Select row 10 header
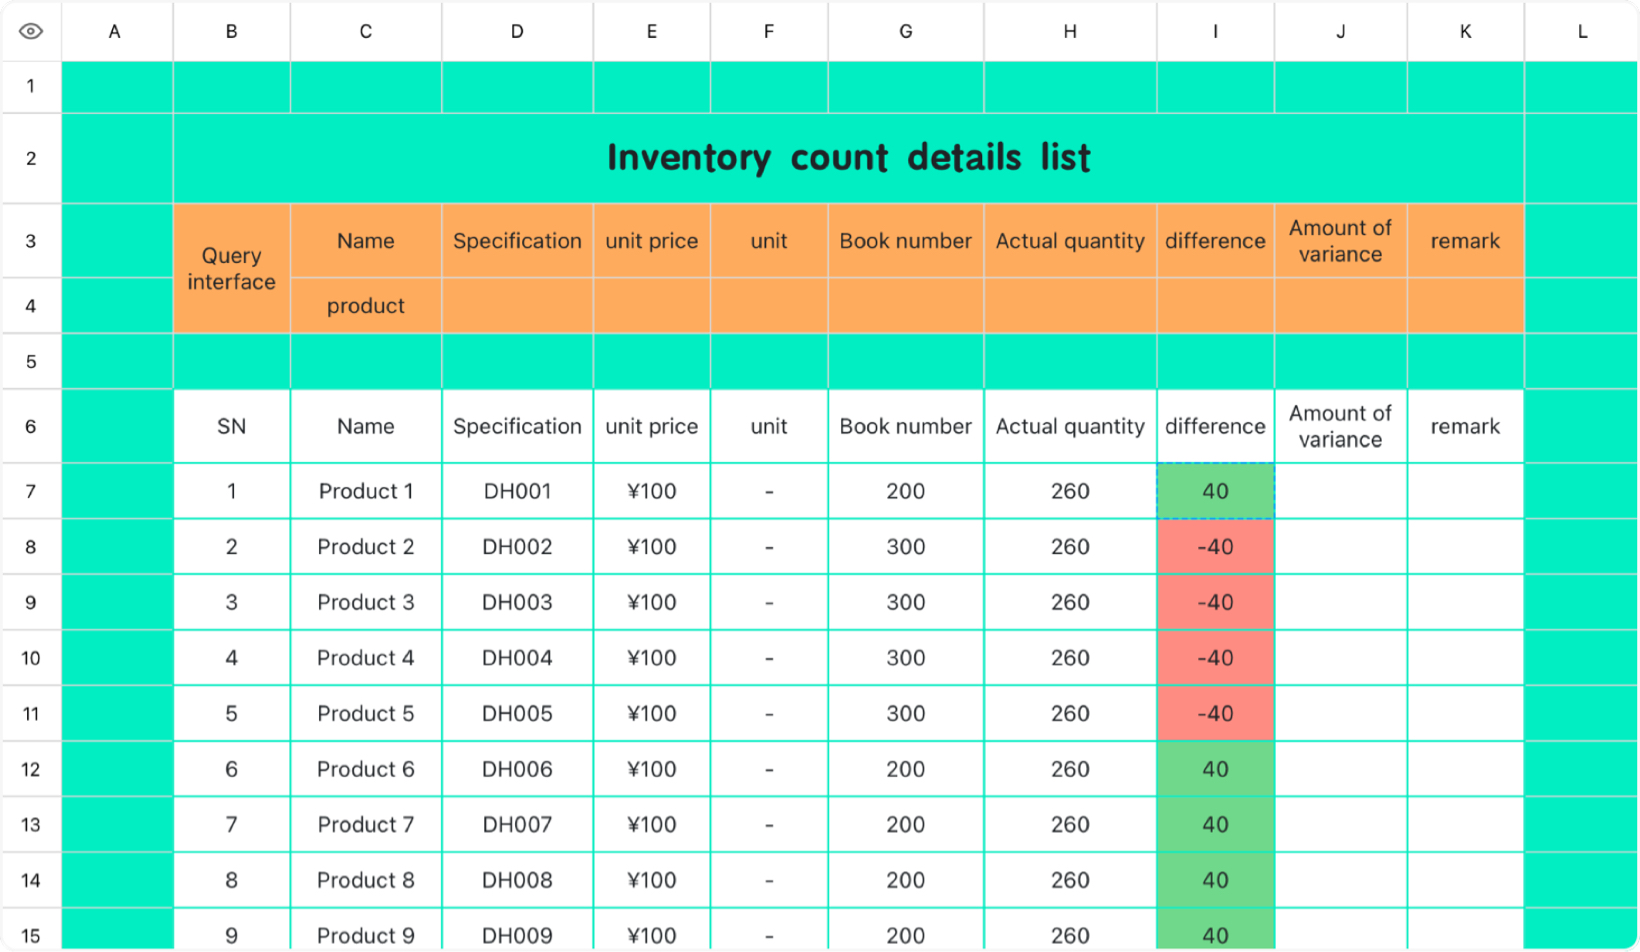Screen dimensions: 1640x952 pos(31,658)
